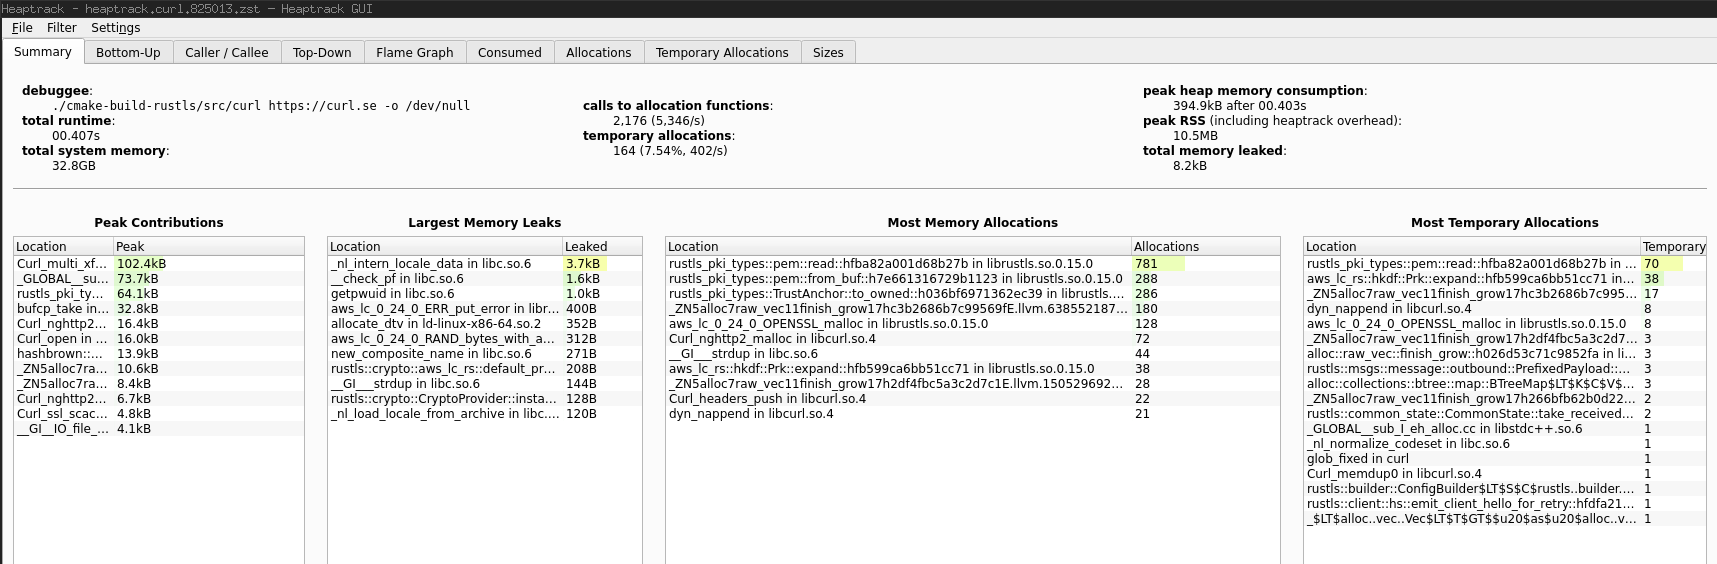Open the Filter menu

[x=61, y=28]
